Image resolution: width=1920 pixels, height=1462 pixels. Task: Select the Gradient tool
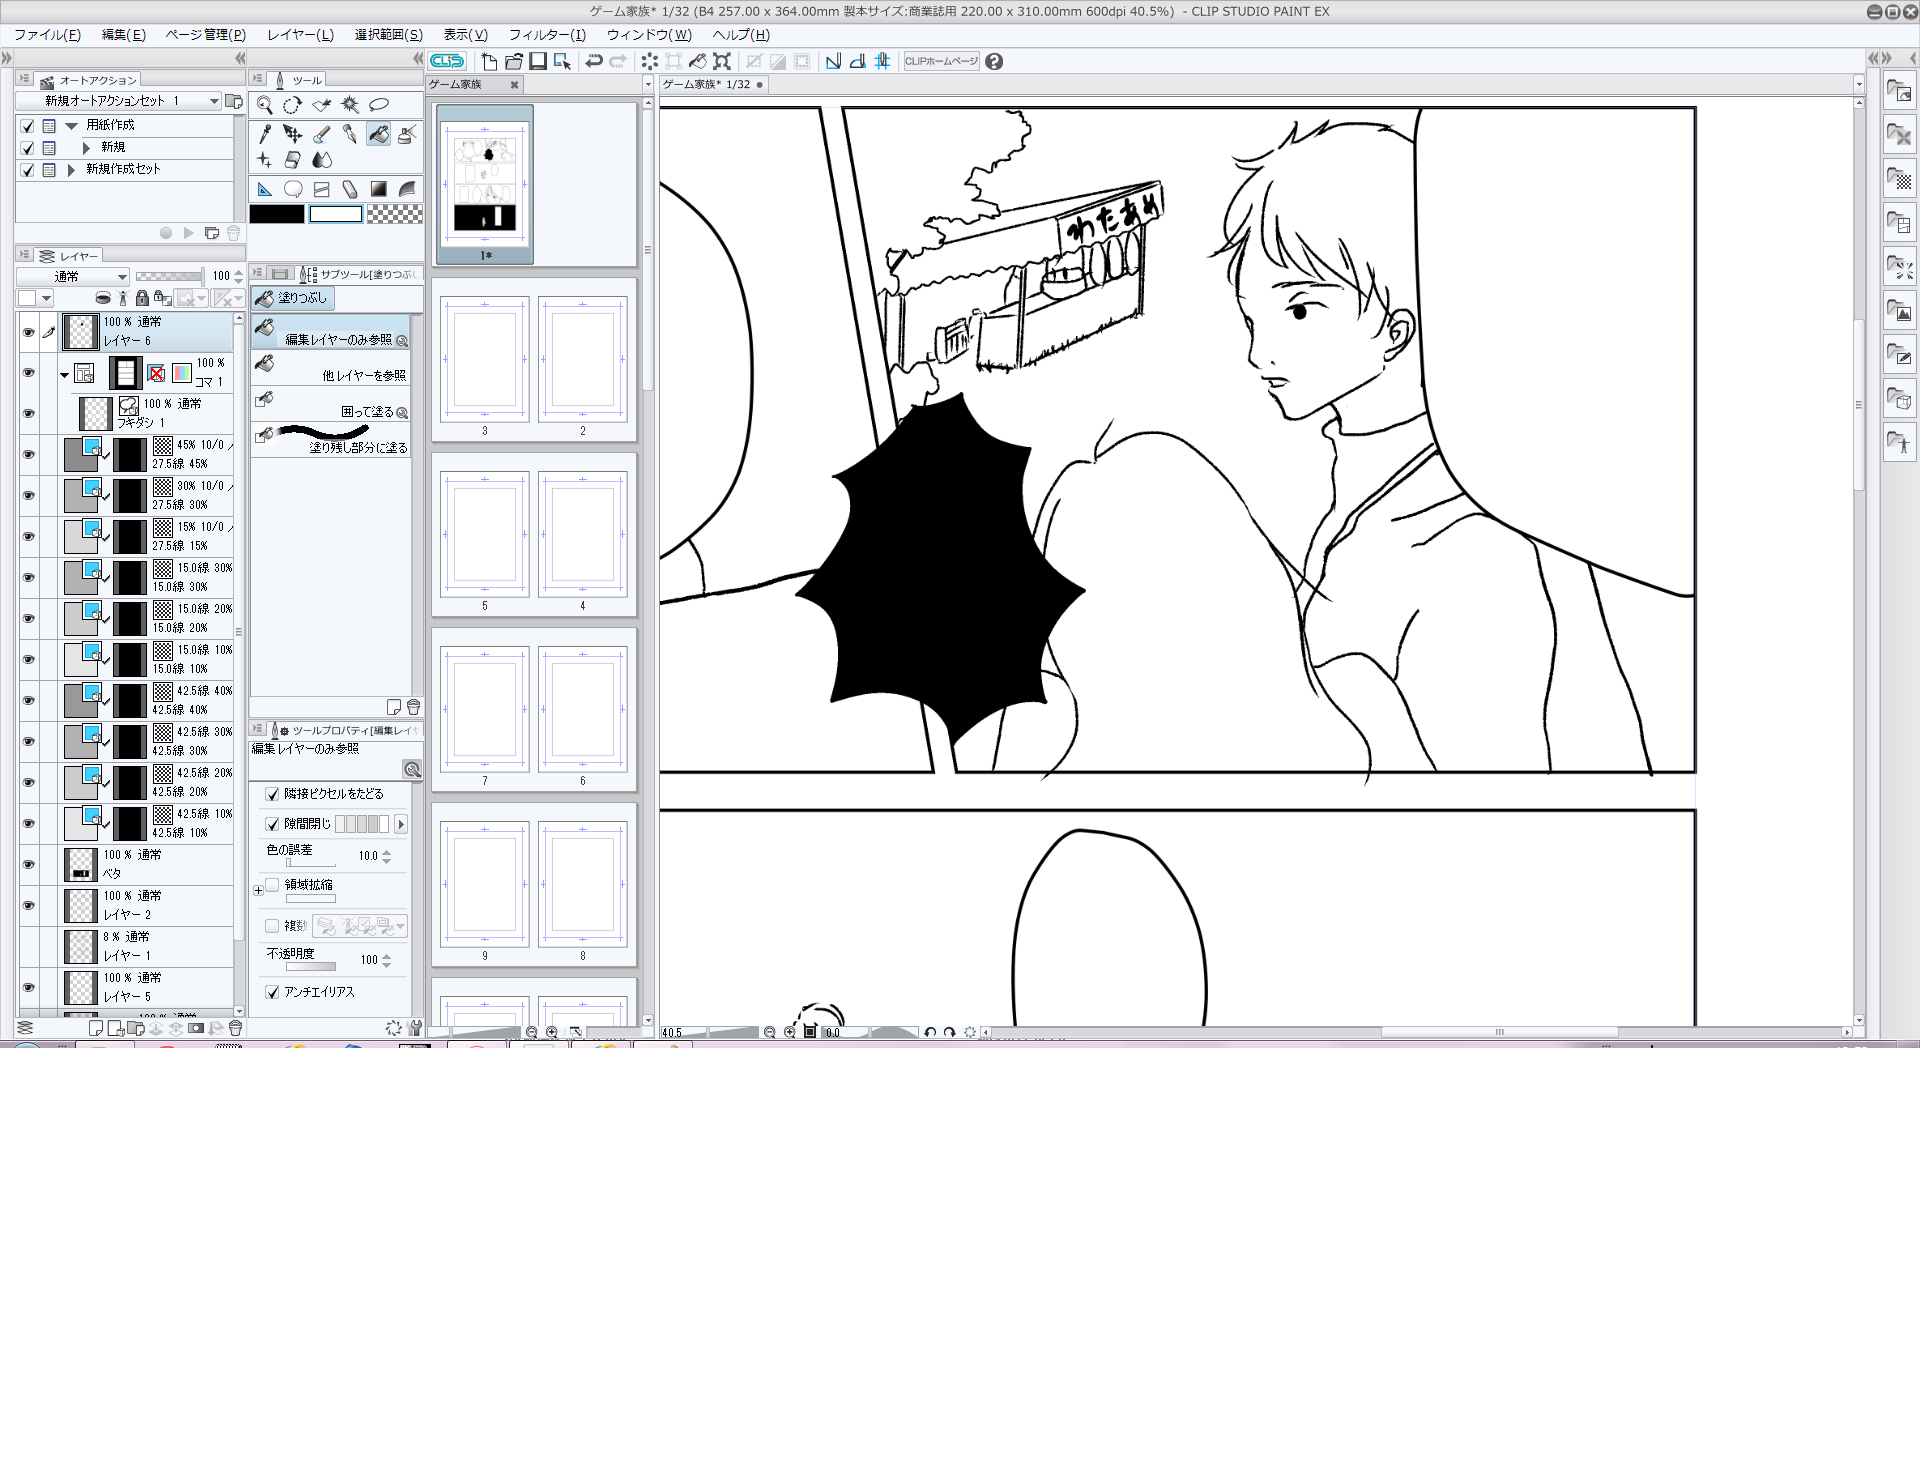[379, 189]
